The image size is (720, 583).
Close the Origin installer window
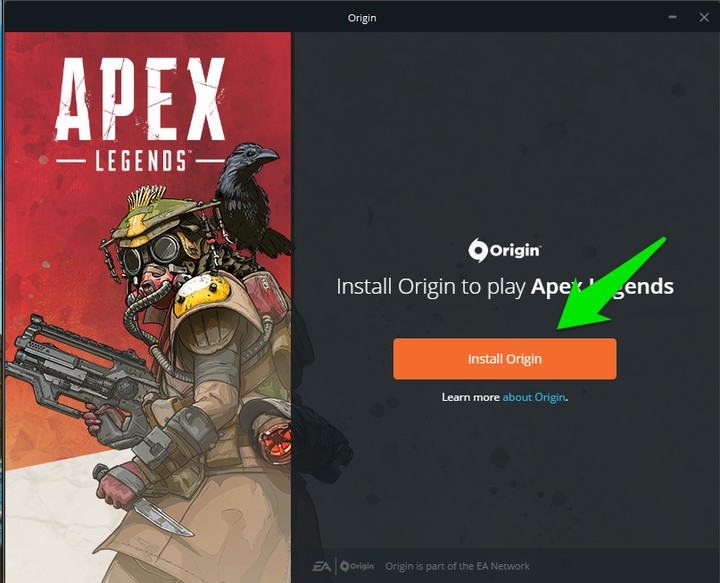point(703,17)
